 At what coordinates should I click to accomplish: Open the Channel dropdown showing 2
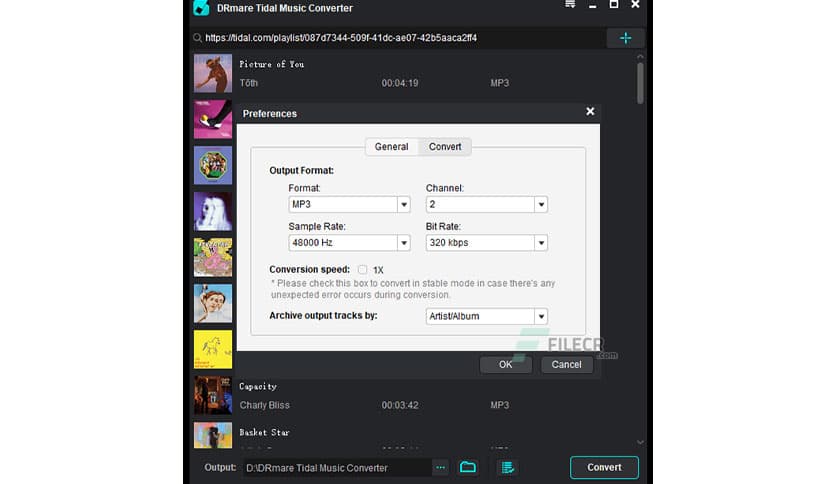tap(487, 204)
